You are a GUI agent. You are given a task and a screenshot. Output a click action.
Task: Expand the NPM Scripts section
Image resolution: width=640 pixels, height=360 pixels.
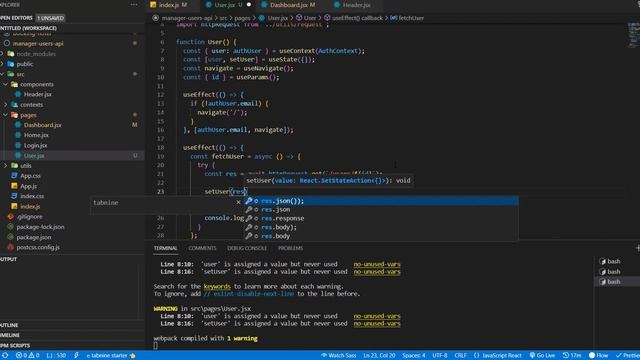pyautogui.click(x=15, y=345)
